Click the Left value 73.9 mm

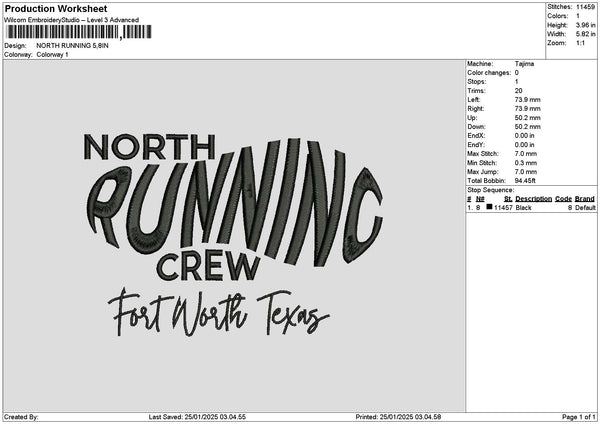[x=528, y=100]
